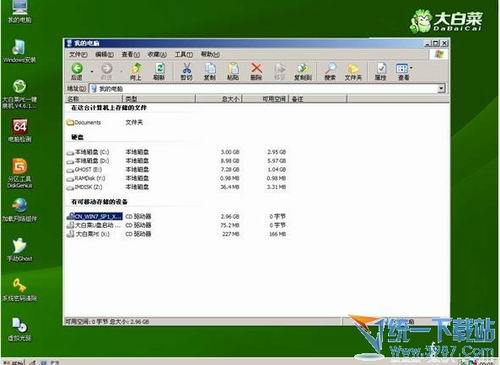Click the Cut scissors icon (剪切)
The width and height of the screenshot is (500, 365).
point(187,71)
